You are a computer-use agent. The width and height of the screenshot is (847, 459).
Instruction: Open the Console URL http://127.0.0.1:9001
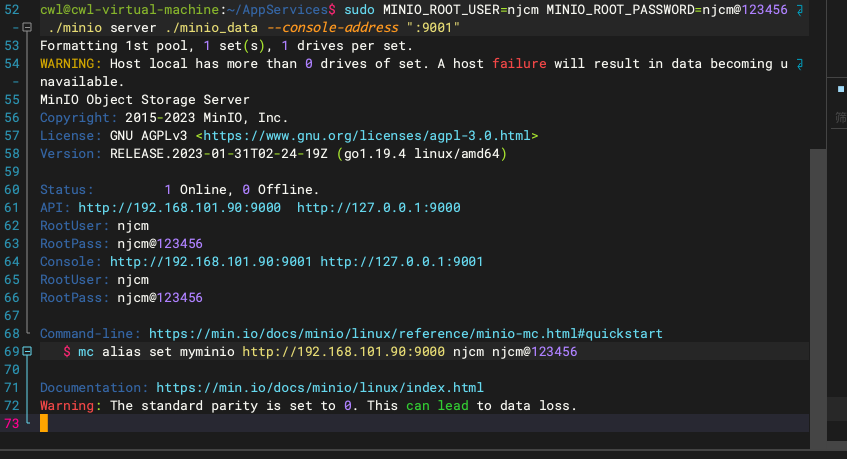pos(401,261)
